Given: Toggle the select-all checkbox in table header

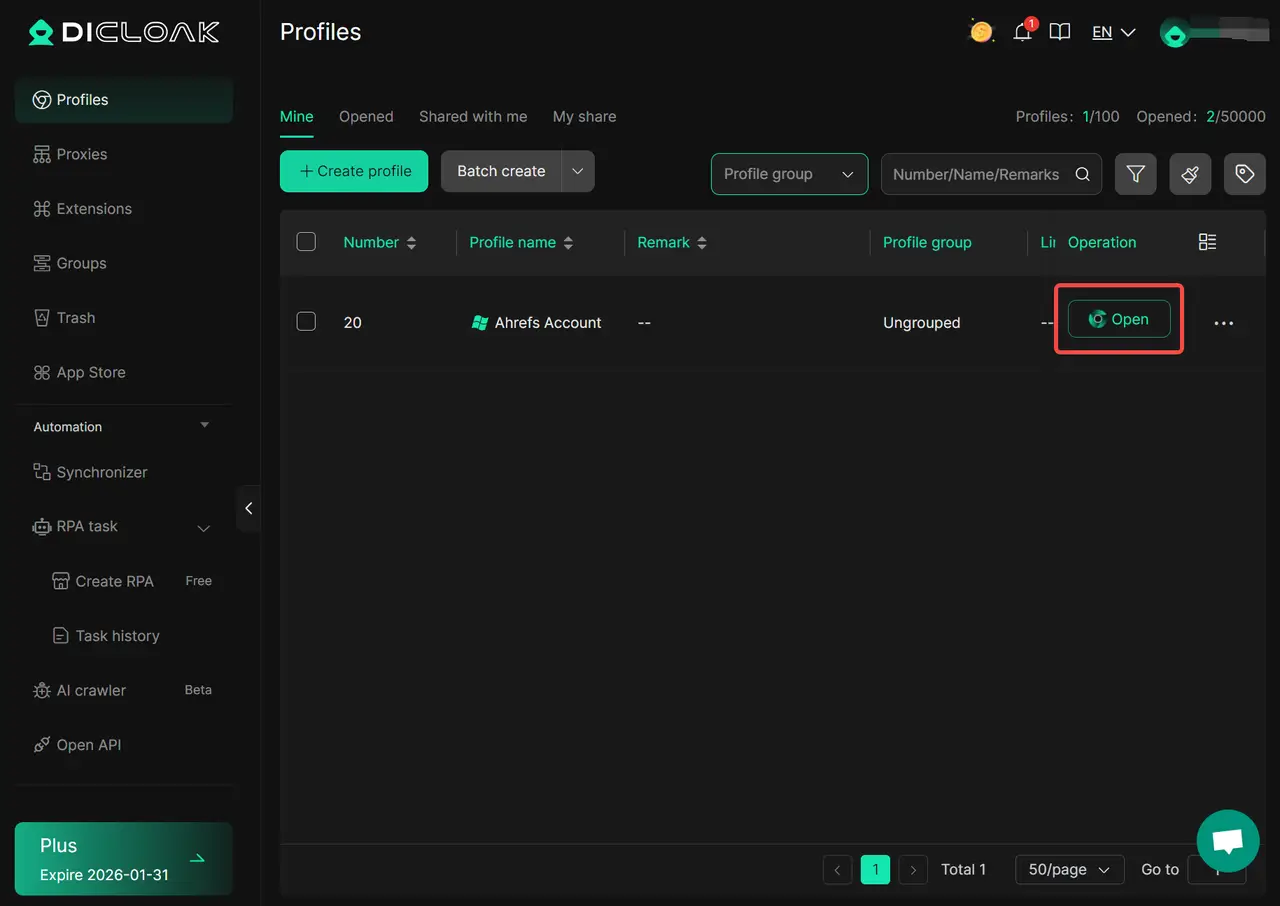Looking at the screenshot, I should pyautogui.click(x=307, y=242).
